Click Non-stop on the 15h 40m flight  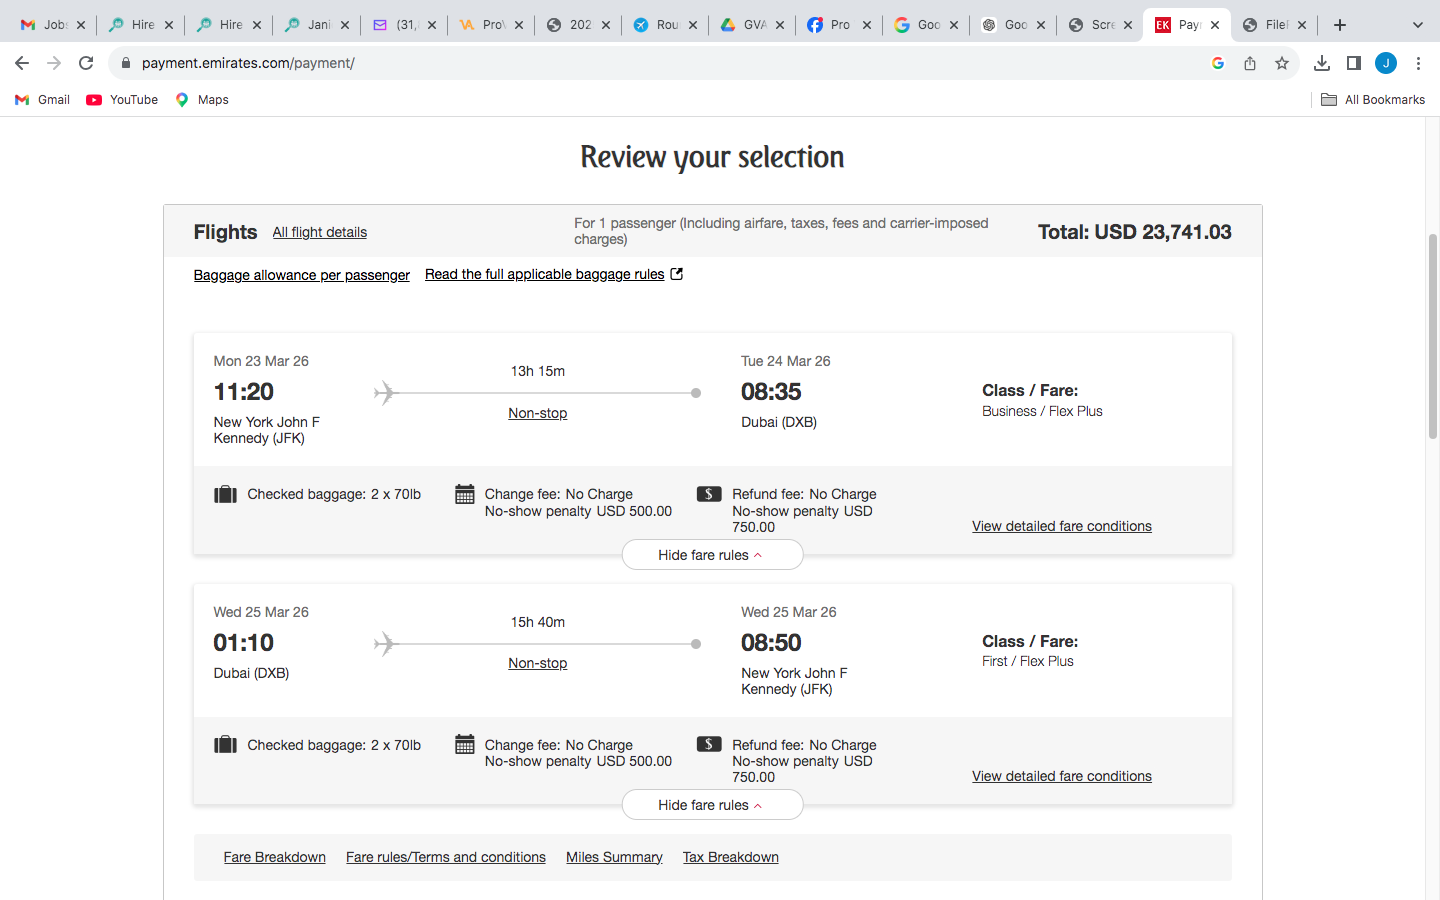coord(538,663)
